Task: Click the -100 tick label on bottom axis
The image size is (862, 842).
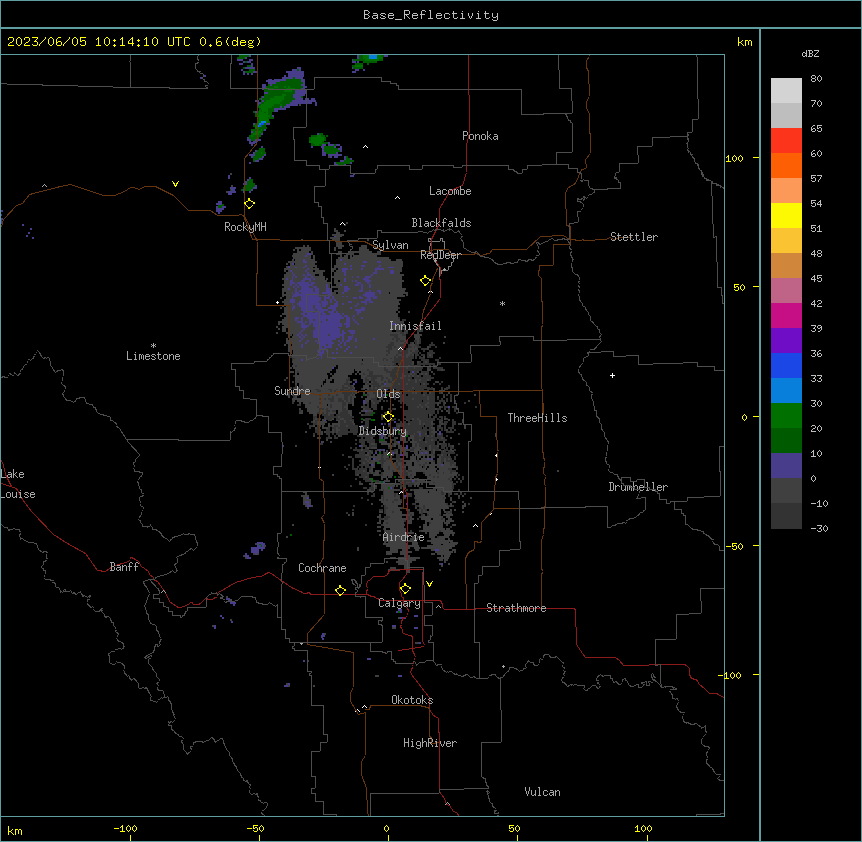Action: point(125,828)
